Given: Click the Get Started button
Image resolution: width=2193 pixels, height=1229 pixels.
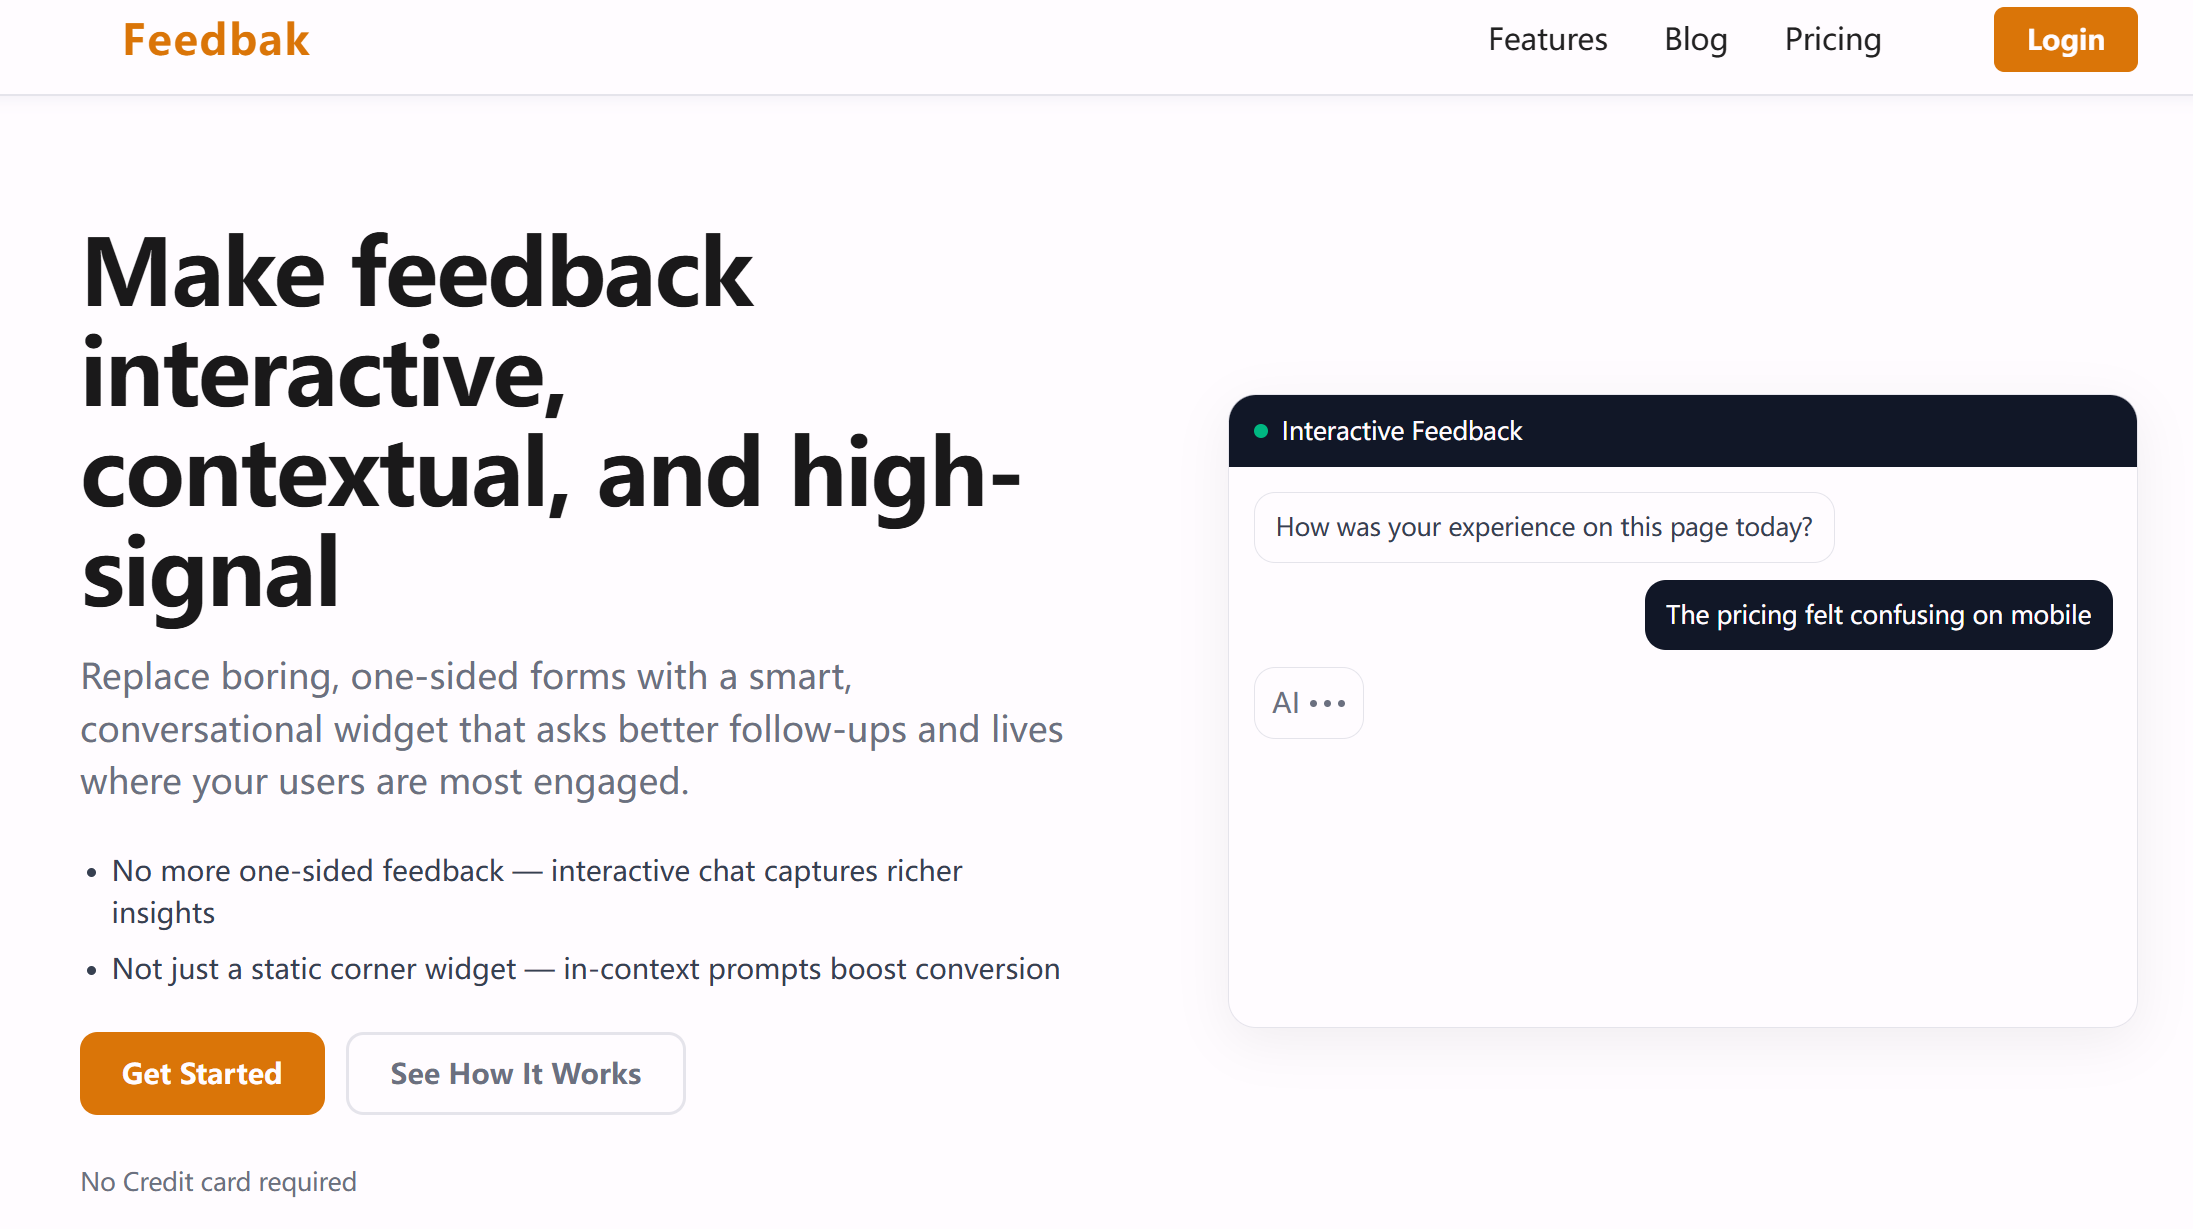Looking at the screenshot, I should pyautogui.click(x=202, y=1073).
